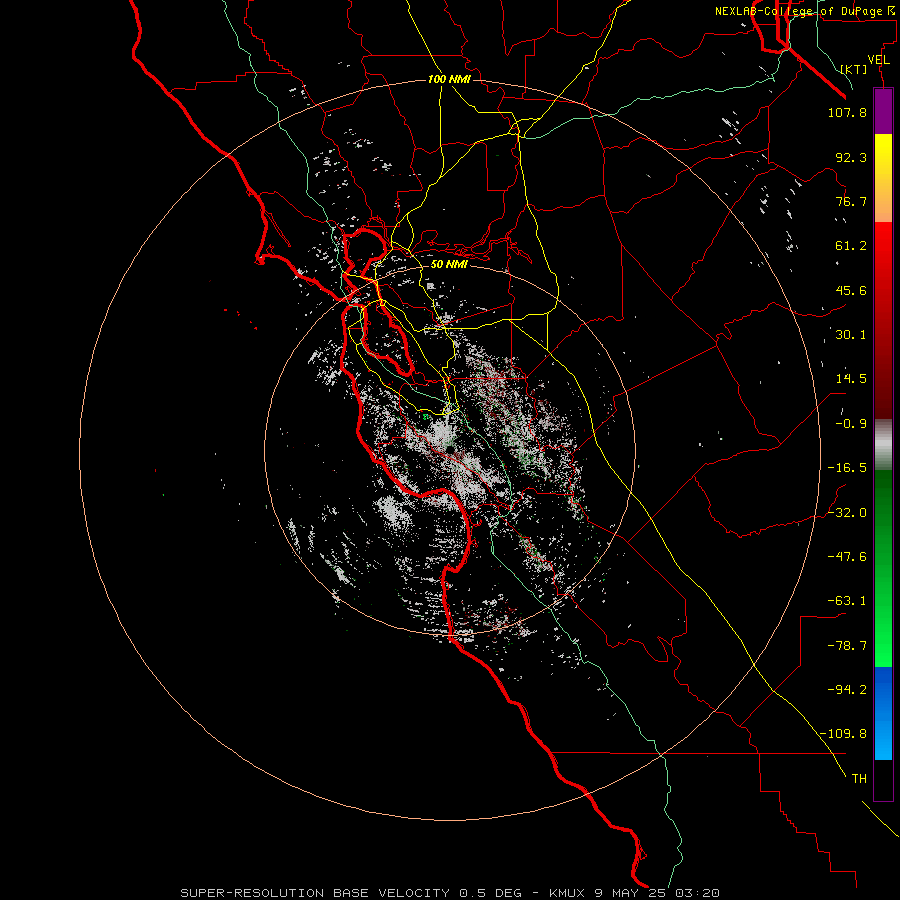Click the '100 NMI' range ring label
Image resolution: width=900 pixels, height=900 pixels.
click(x=449, y=79)
